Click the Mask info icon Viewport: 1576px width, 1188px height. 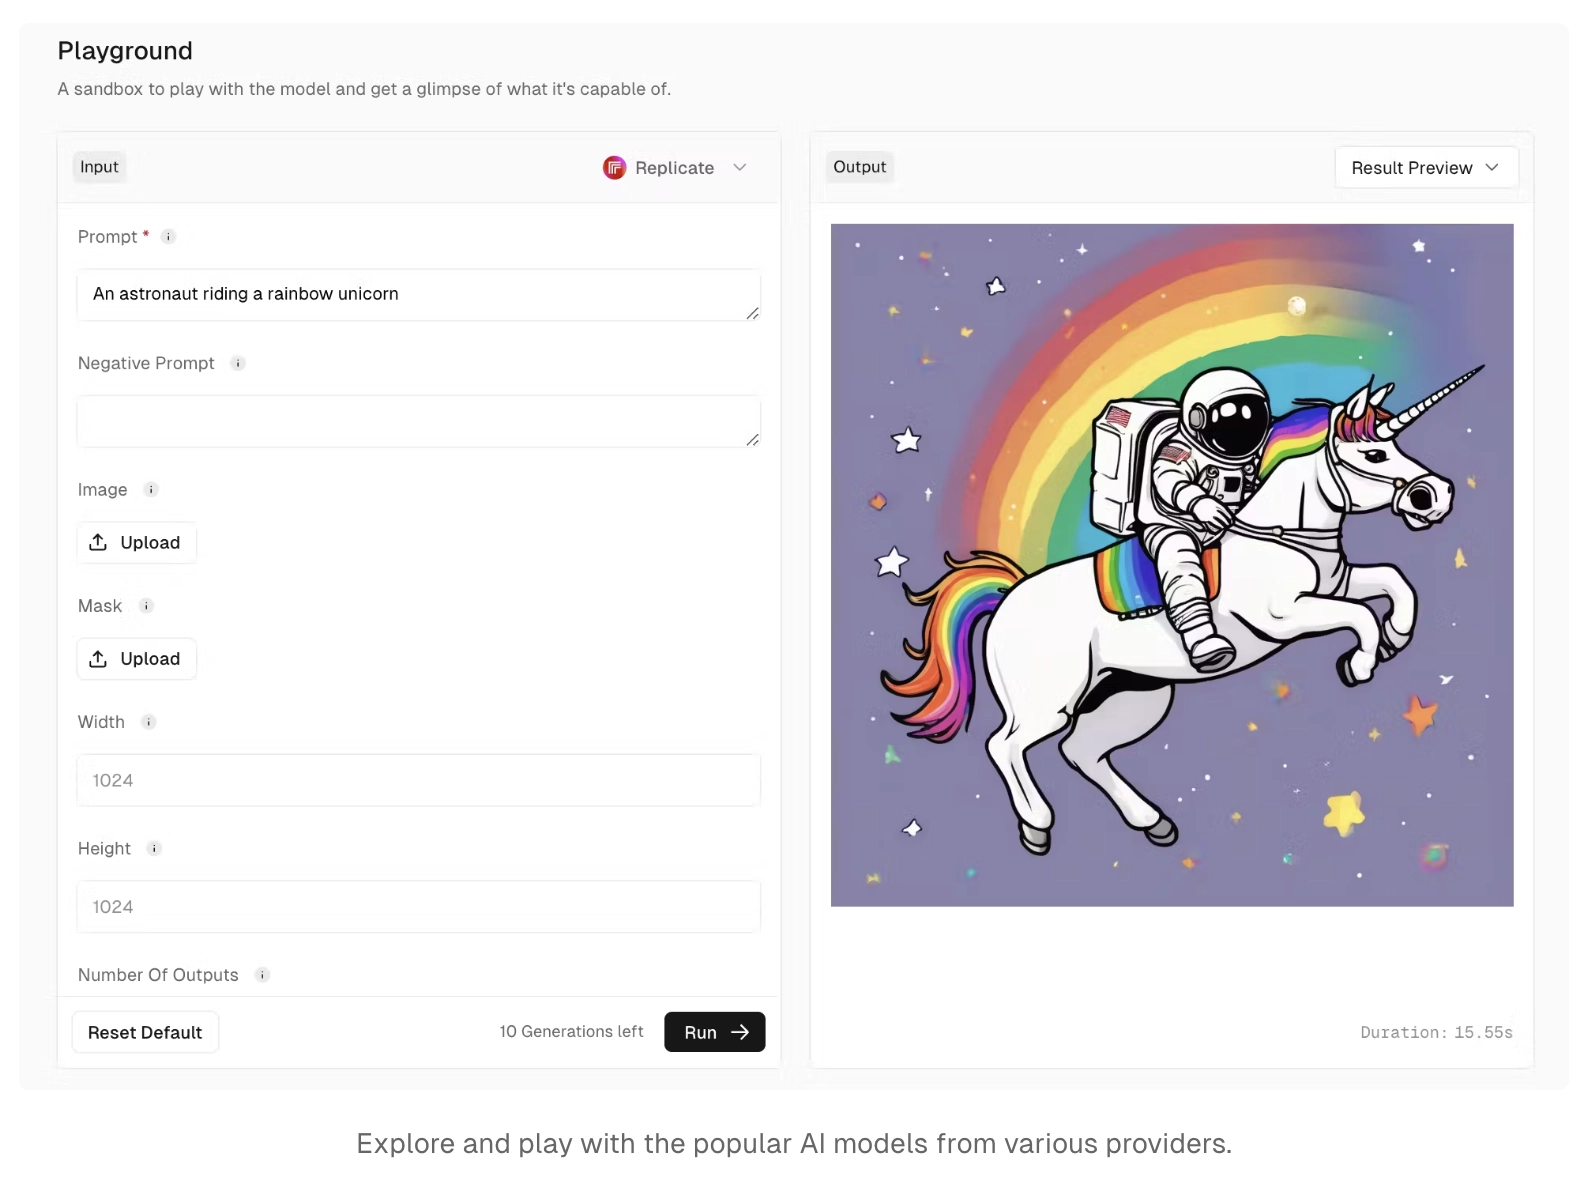click(146, 606)
